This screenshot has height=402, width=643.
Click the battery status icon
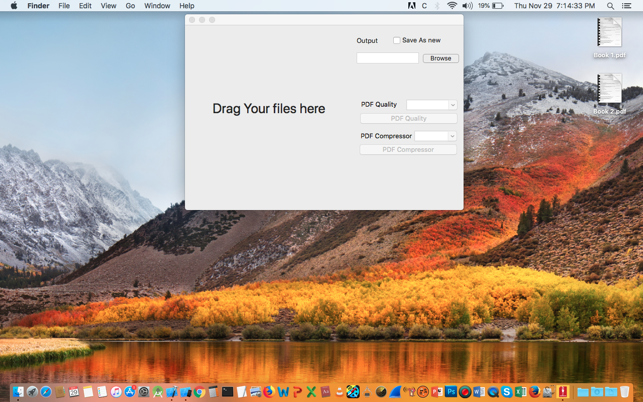pyautogui.click(x=498, y=6)
